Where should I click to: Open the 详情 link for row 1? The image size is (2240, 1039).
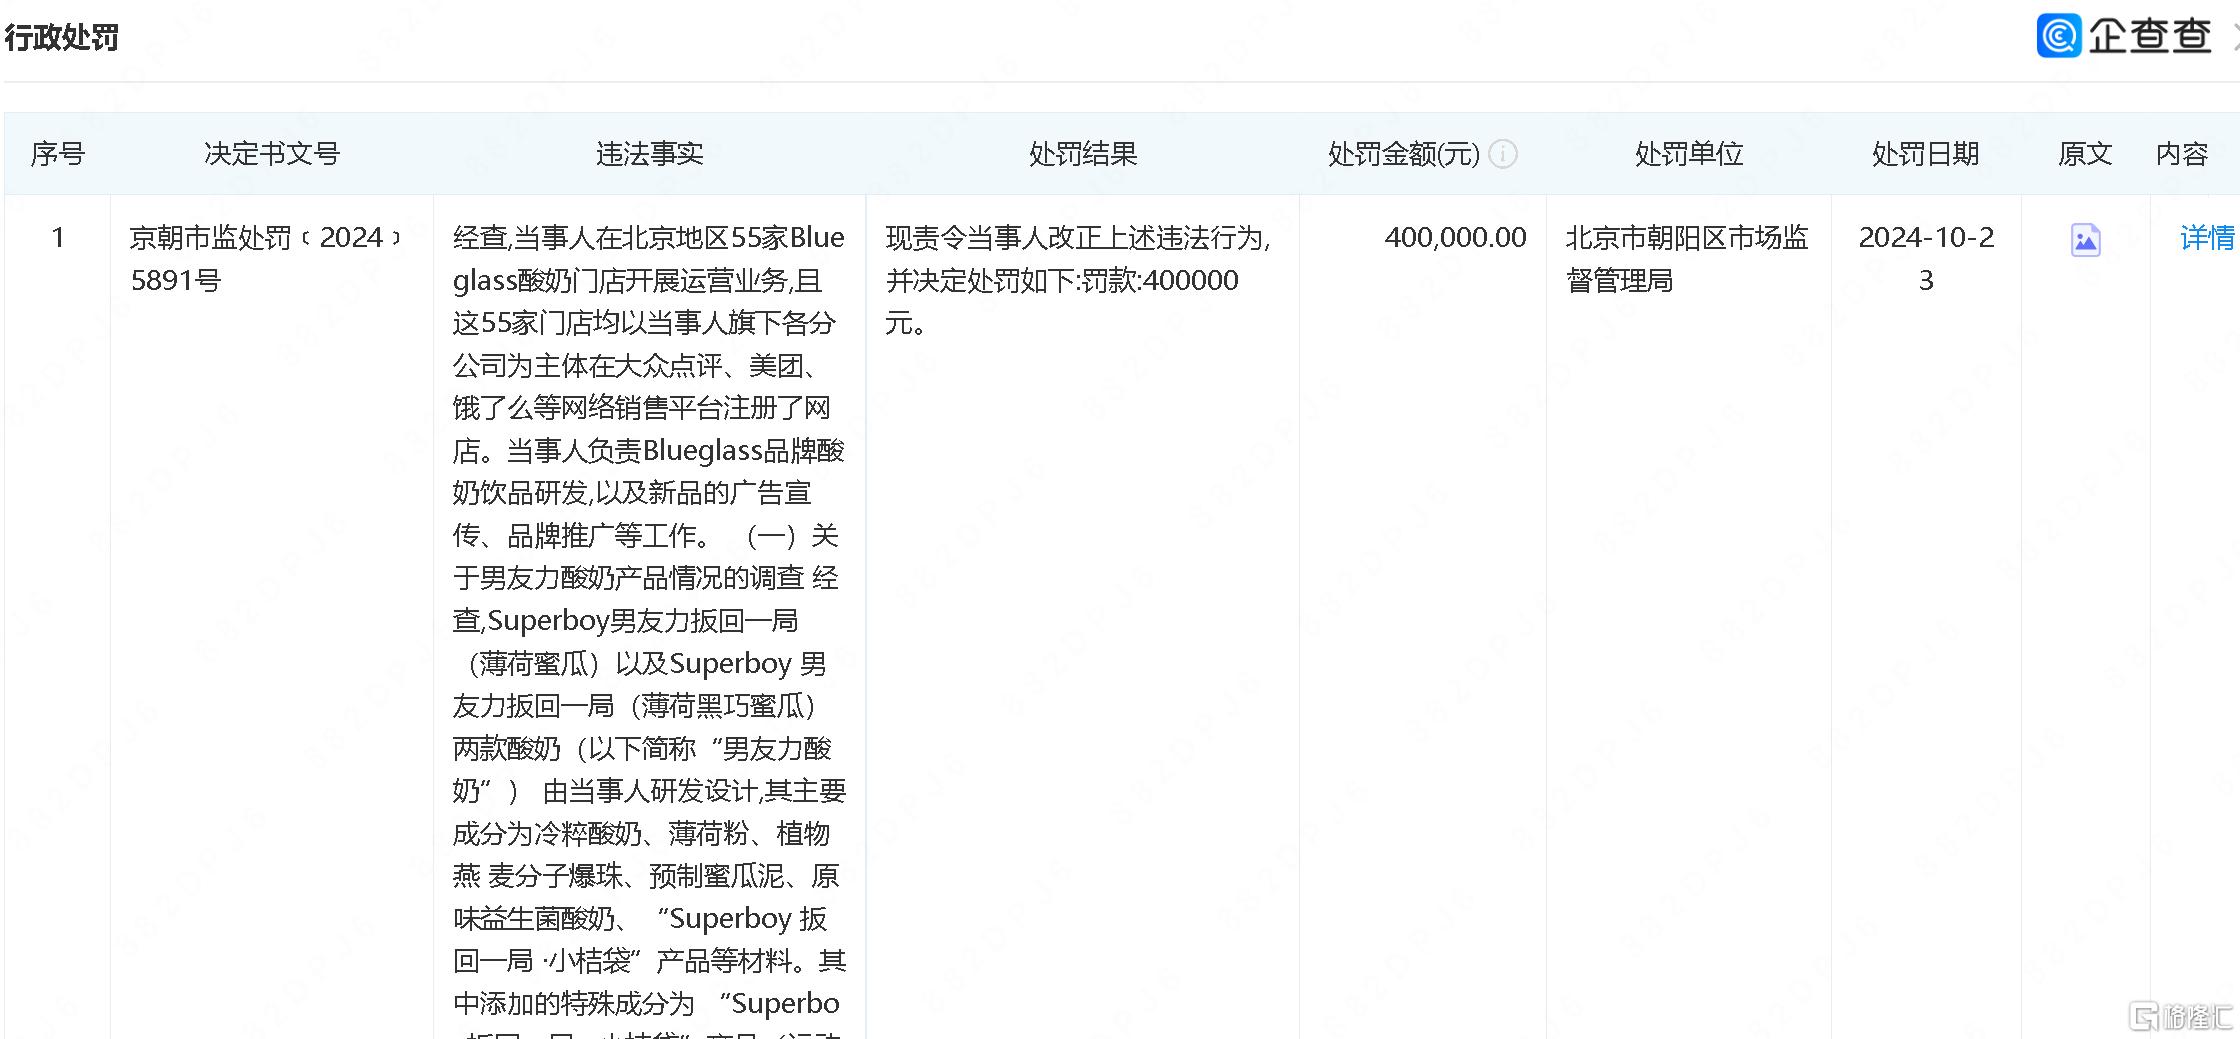2207,238
